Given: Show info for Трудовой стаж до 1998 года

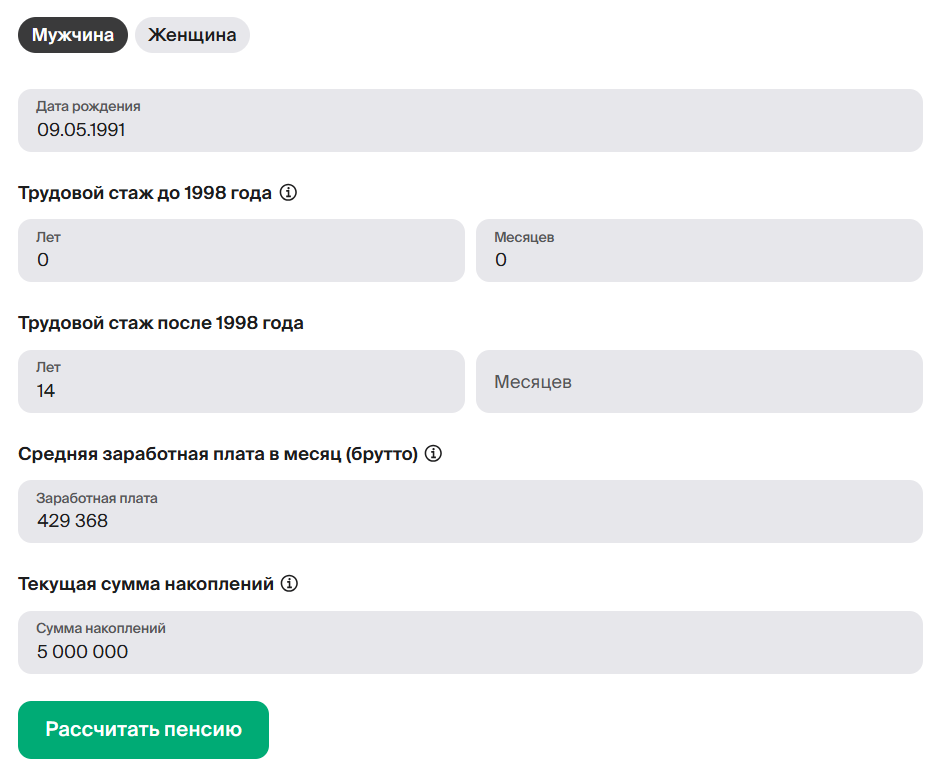Looking at the screenshot, I should [x=288, y=193].
